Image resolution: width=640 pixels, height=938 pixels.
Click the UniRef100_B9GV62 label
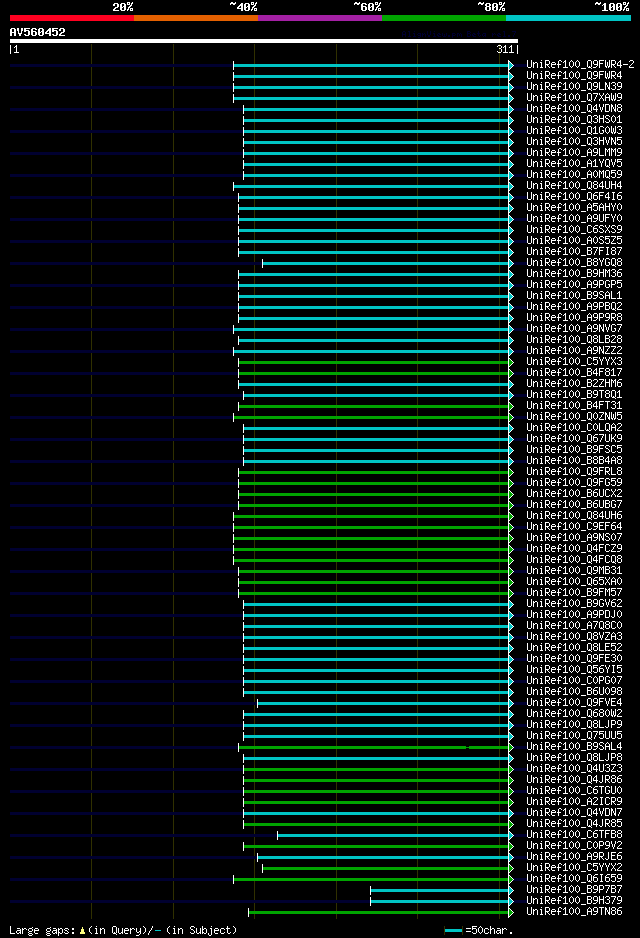coord(574,604)
